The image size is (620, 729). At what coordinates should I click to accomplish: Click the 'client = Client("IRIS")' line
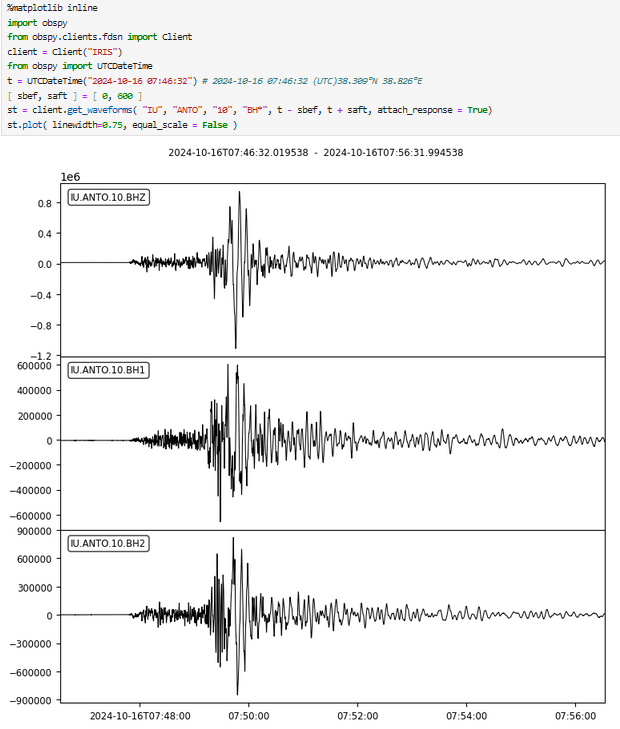[x=65, y=52]
